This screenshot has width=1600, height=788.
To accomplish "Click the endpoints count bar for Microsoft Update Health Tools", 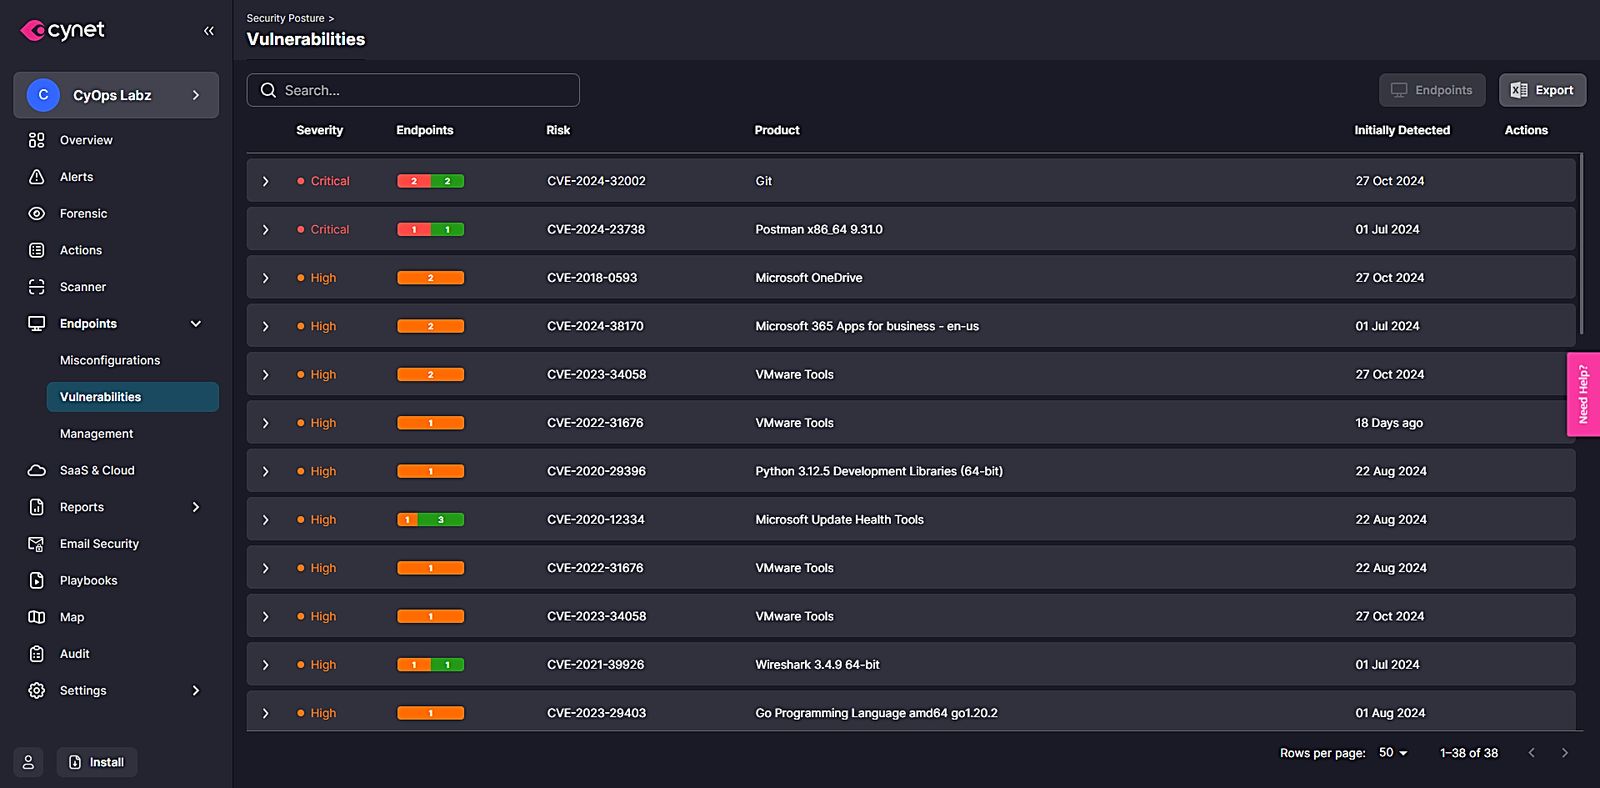I will tap(430, 520).
